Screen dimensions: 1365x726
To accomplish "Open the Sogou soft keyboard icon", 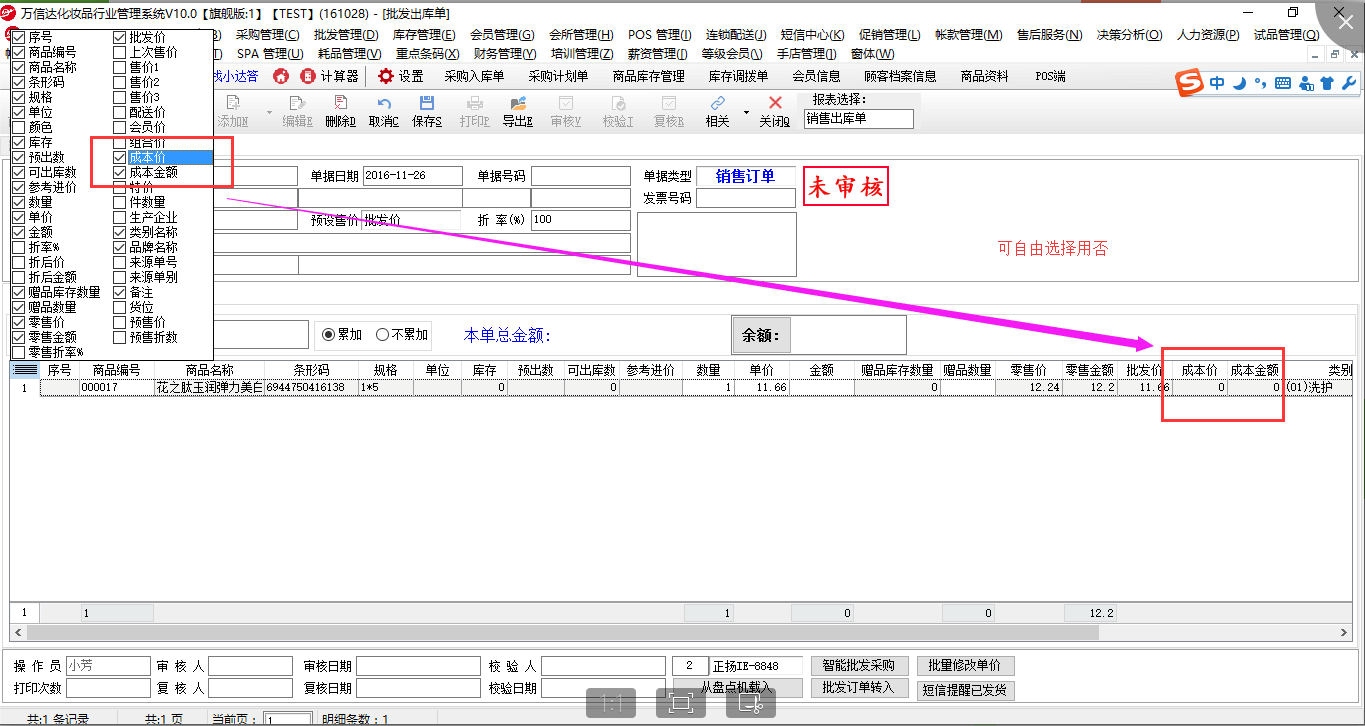I will [1283, 84].
